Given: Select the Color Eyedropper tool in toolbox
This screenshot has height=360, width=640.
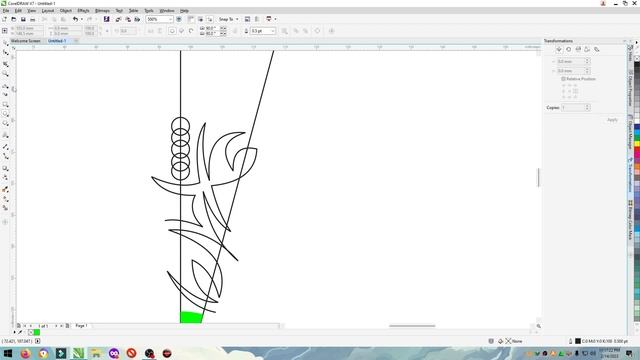Looking at the screenshot, I should tap(5, 189).
